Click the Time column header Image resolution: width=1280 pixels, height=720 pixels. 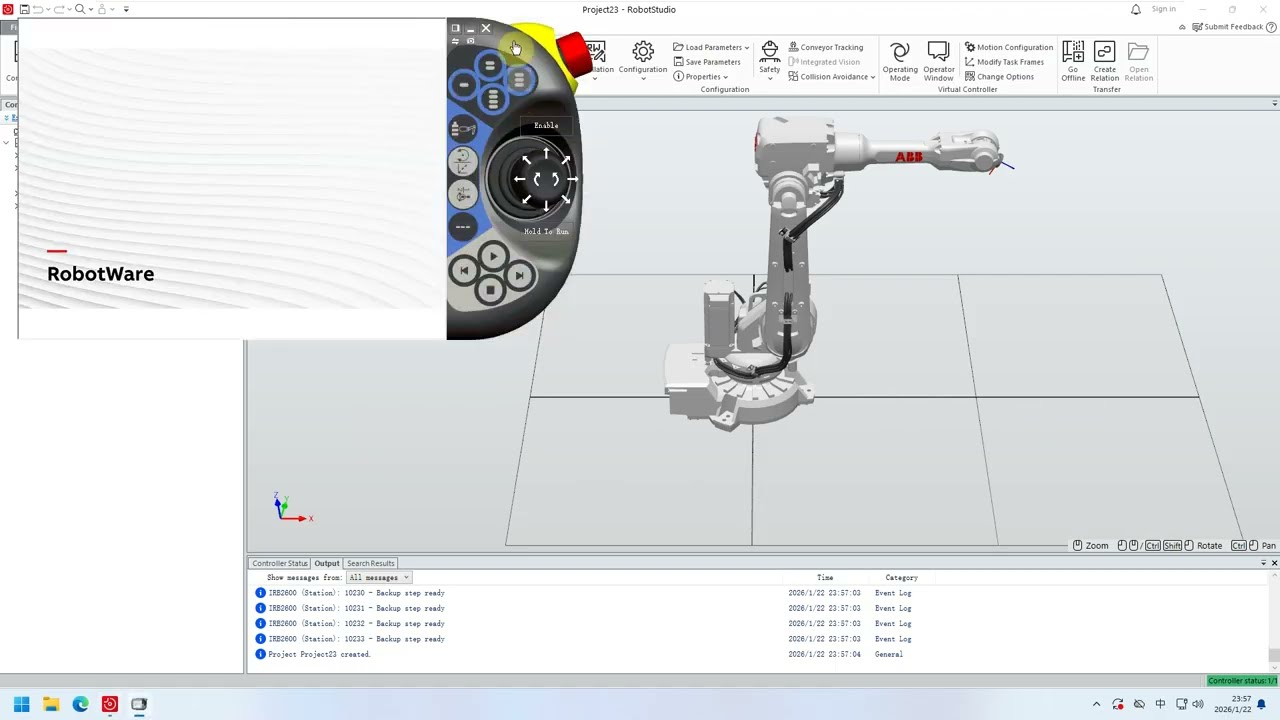coord(825,577)
